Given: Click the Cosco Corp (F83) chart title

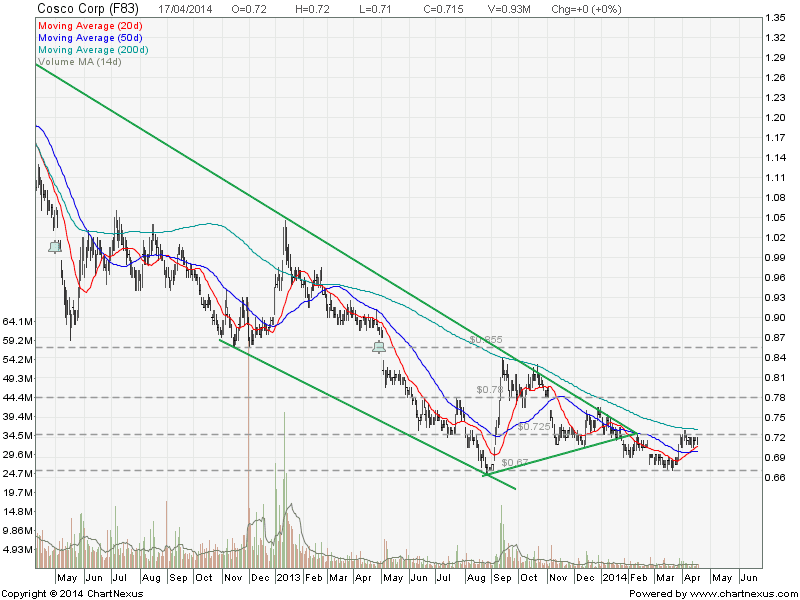Looking at the screenshot, I should (x=88, y=9).
